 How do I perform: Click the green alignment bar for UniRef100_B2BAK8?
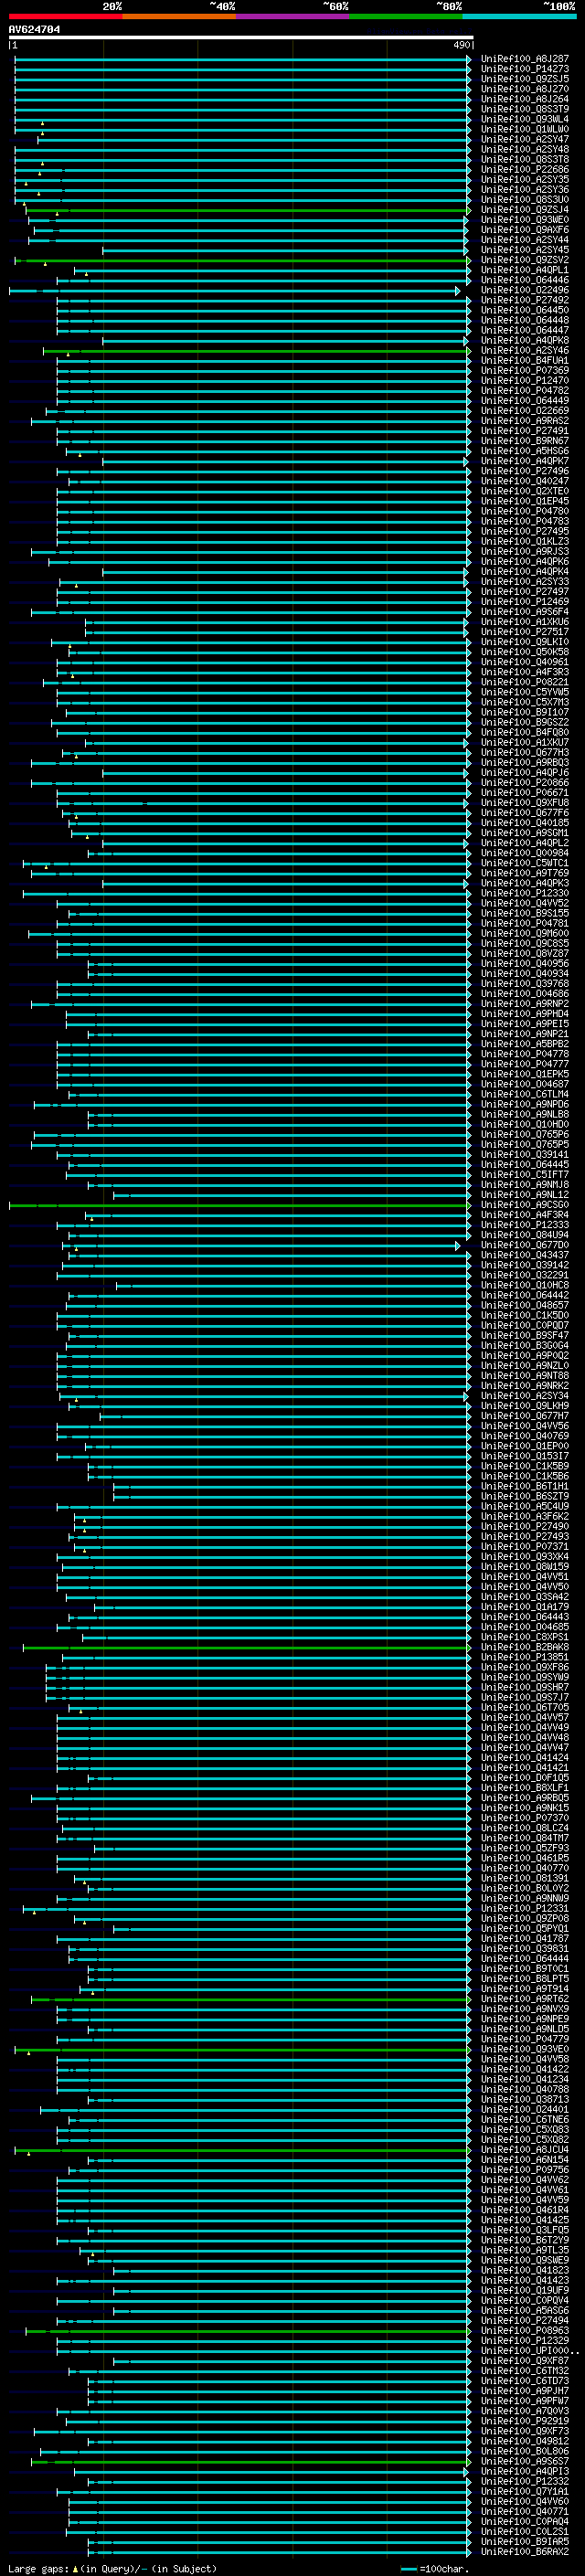[246, 1647]
